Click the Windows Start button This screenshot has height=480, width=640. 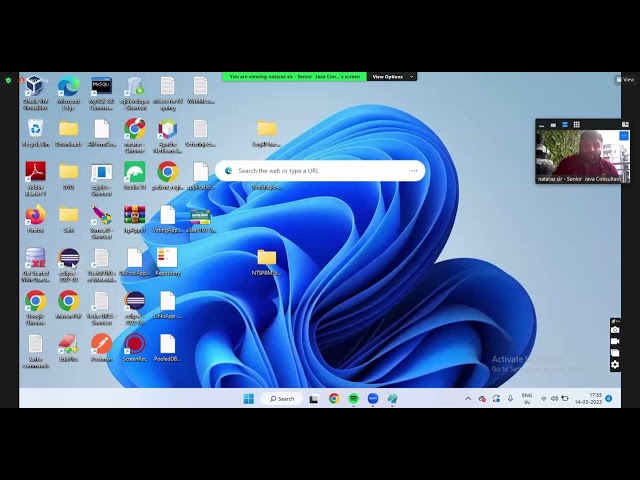[248, 398]
